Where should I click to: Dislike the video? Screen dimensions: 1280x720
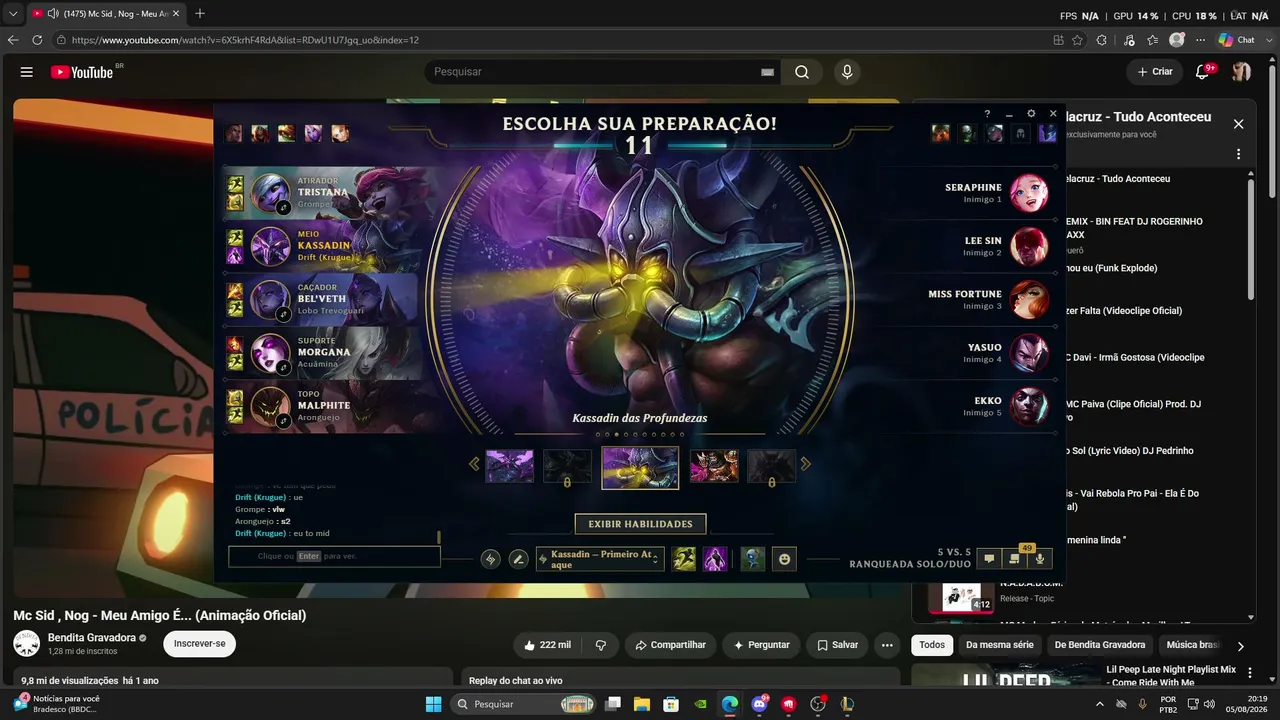click(601, 645)
